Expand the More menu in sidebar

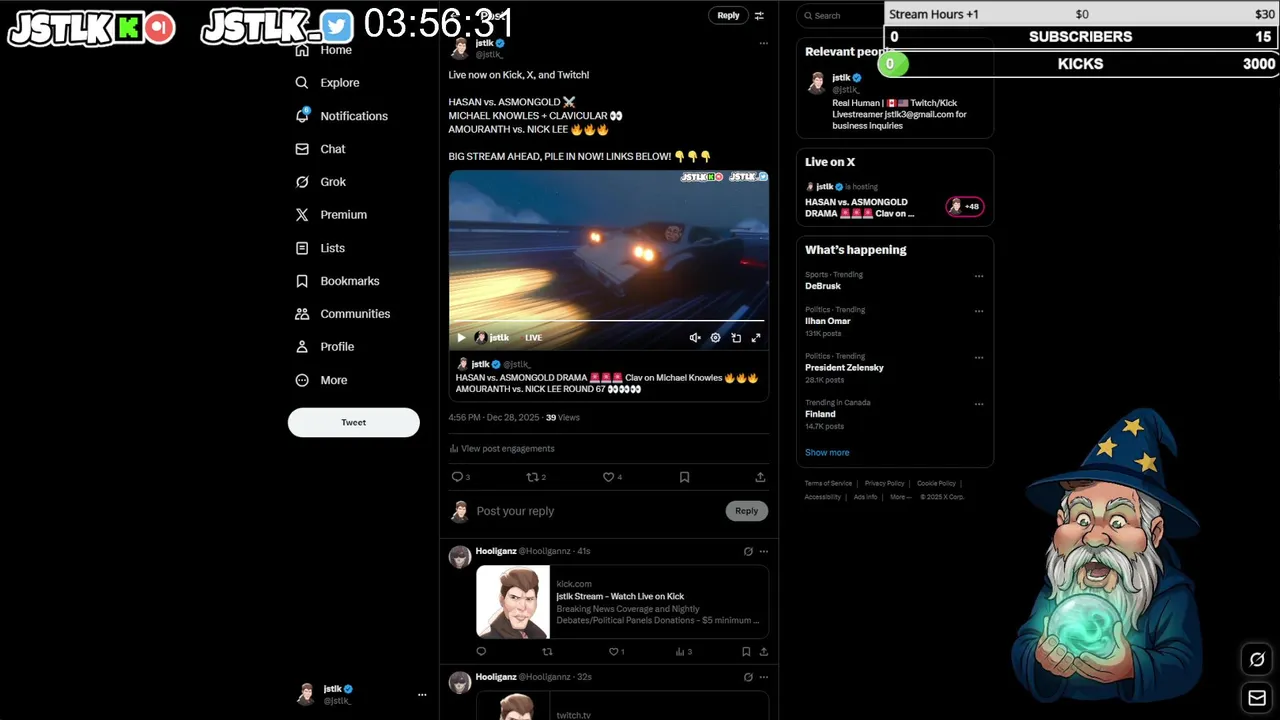click(x=321, y=380)
